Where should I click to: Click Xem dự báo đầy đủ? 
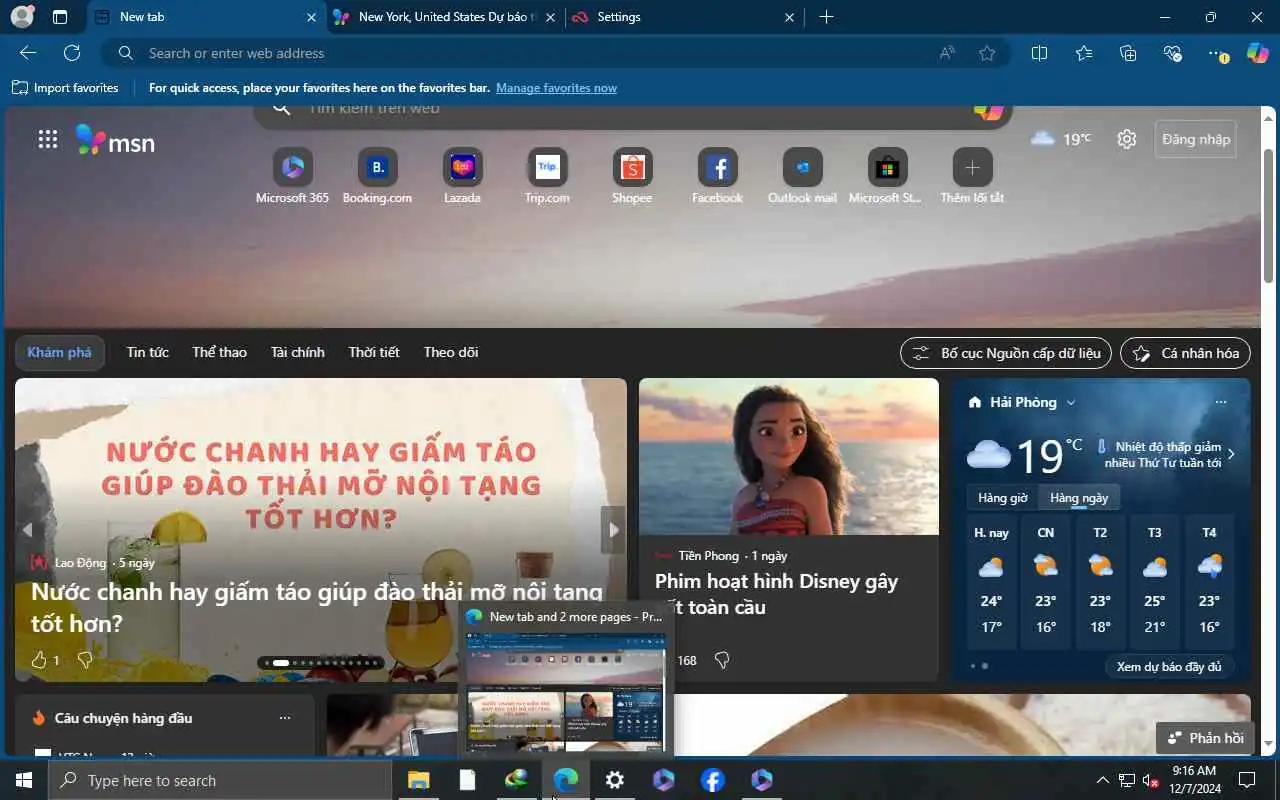(1169, 667)
